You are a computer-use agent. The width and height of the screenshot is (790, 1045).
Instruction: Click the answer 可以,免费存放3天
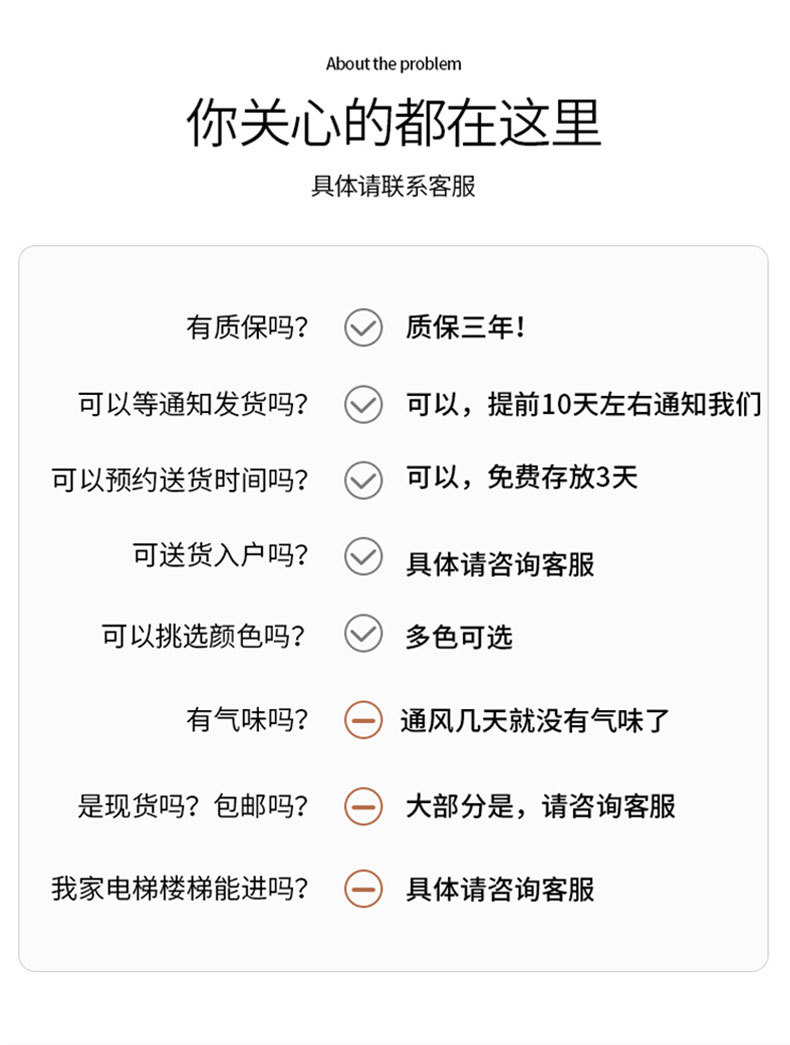coord(522,477)
